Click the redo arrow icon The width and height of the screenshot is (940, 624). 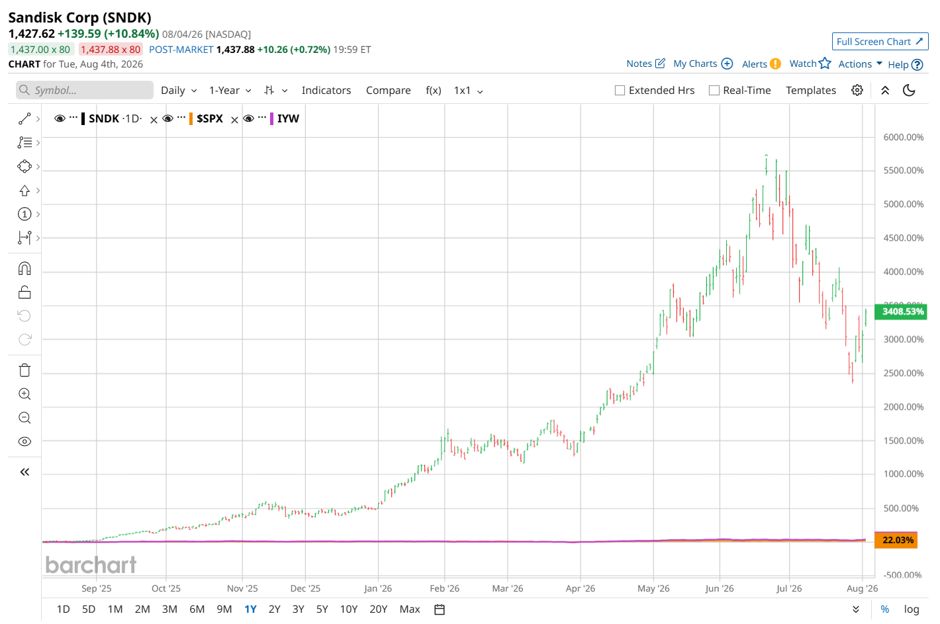pyautogui.click(x=24, y=340)
